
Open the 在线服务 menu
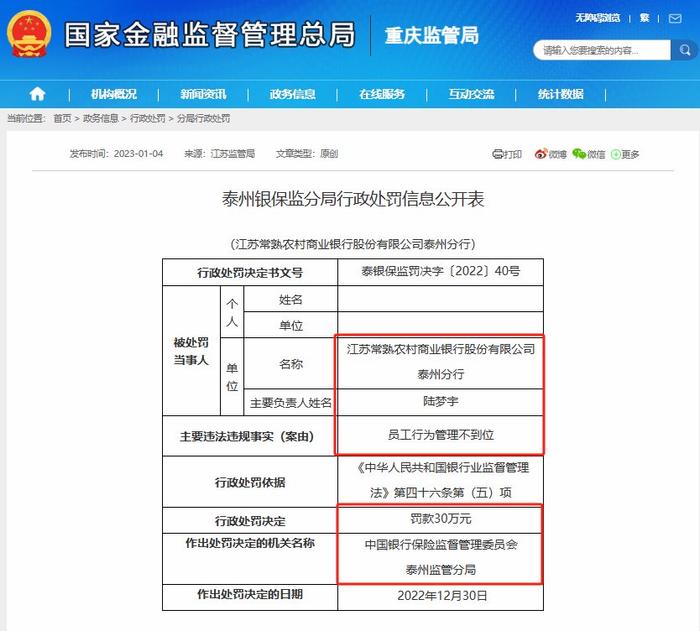click(382, 94)
